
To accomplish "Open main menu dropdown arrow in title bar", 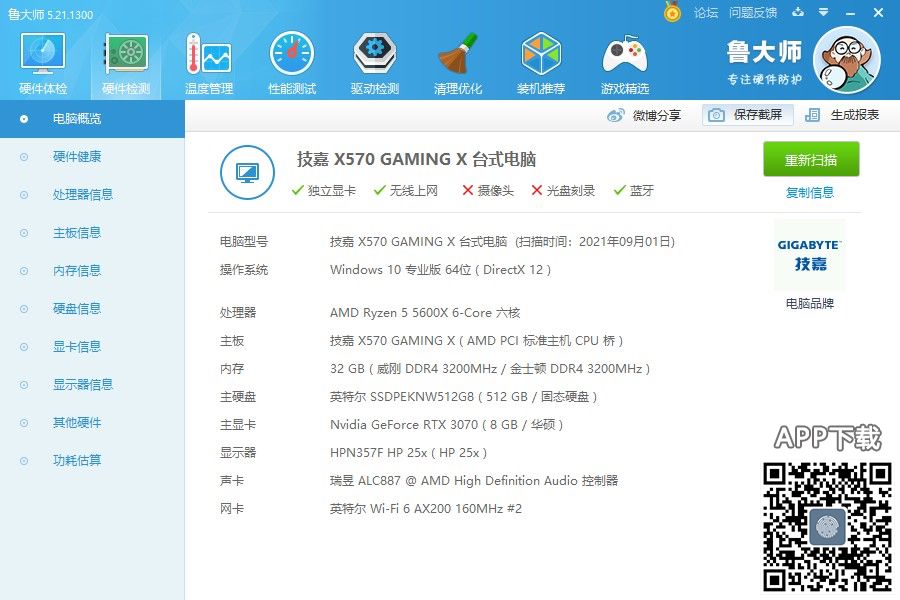I will tap(824, 13).
